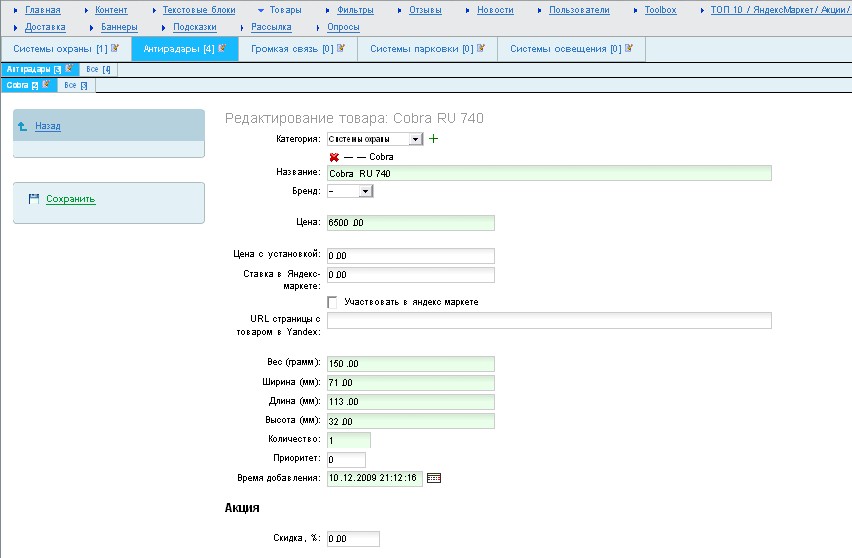
Task: Click the Количество field
Action: (x=349, y=440)
